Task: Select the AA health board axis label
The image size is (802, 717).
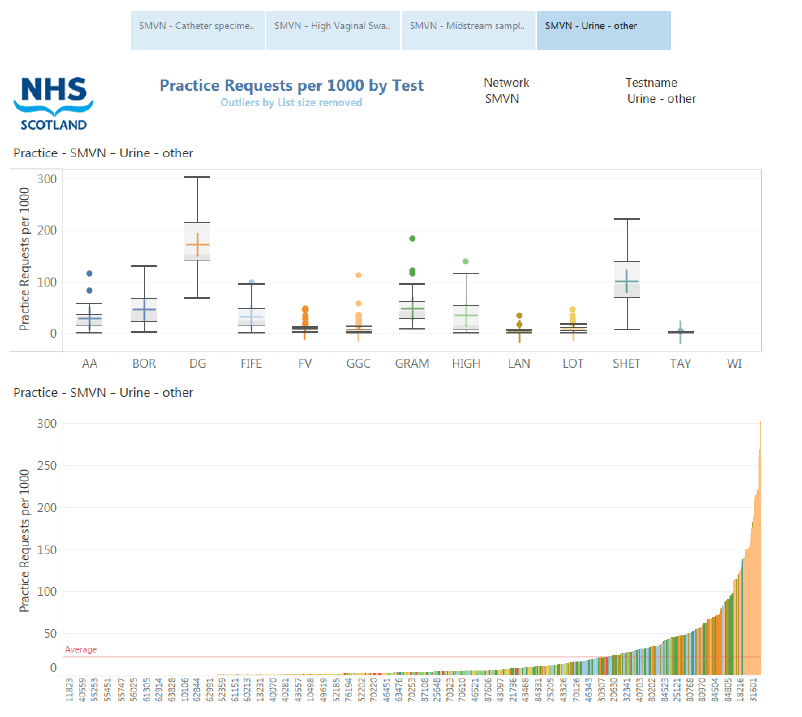Action: [x=90, y=364]
